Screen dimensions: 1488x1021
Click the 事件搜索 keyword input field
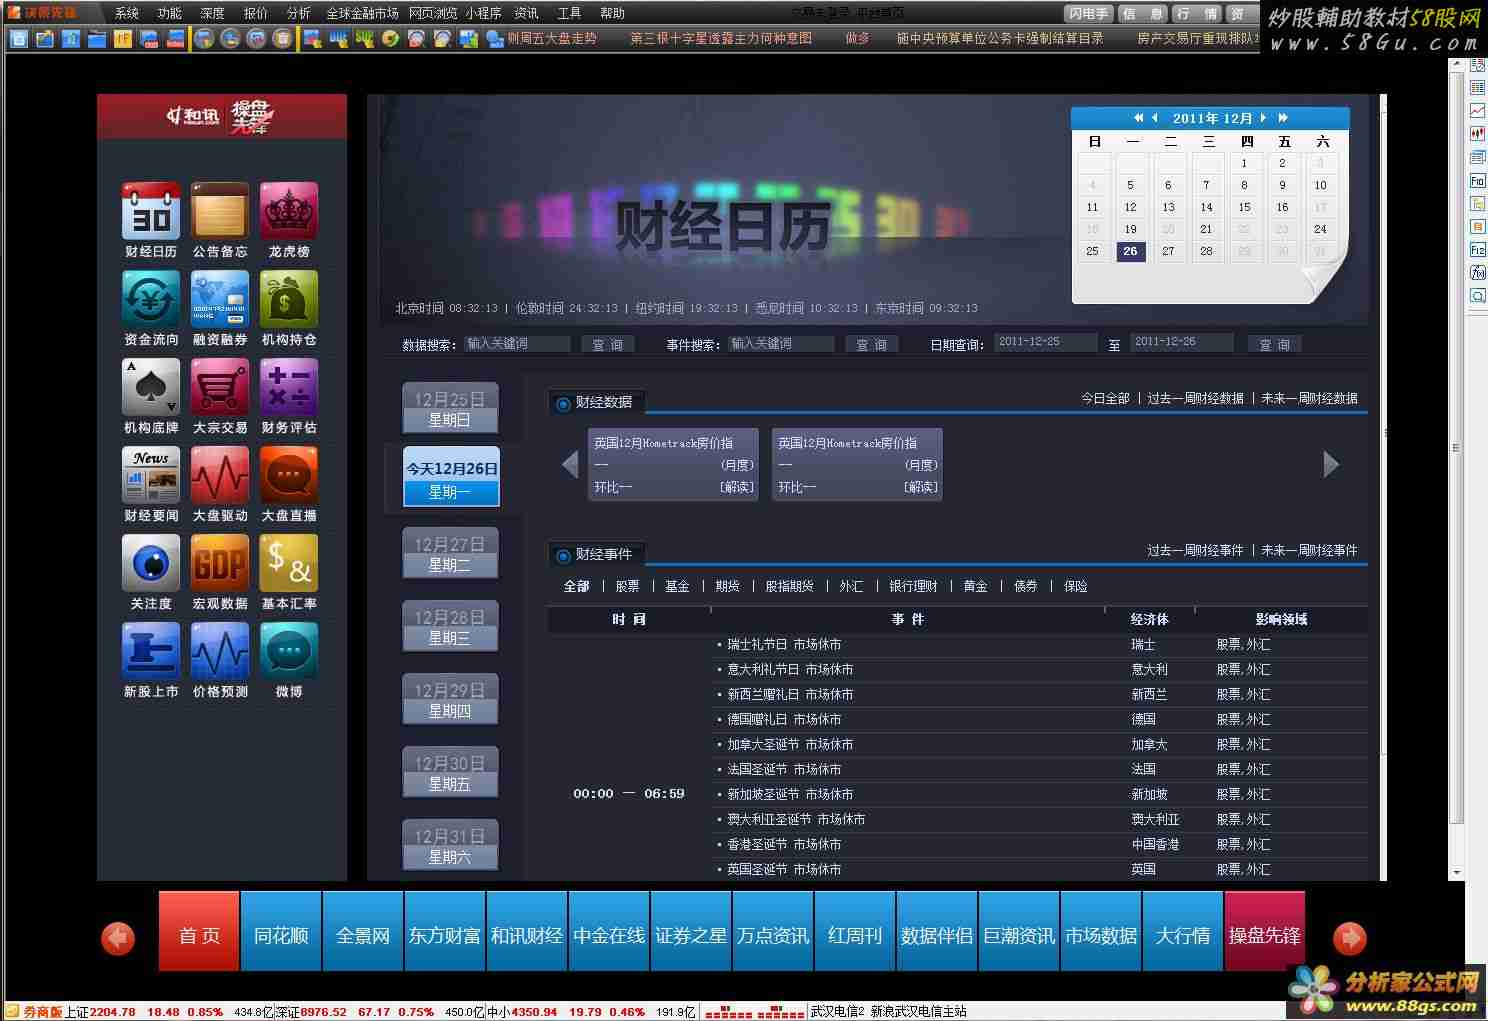[781, 343]
